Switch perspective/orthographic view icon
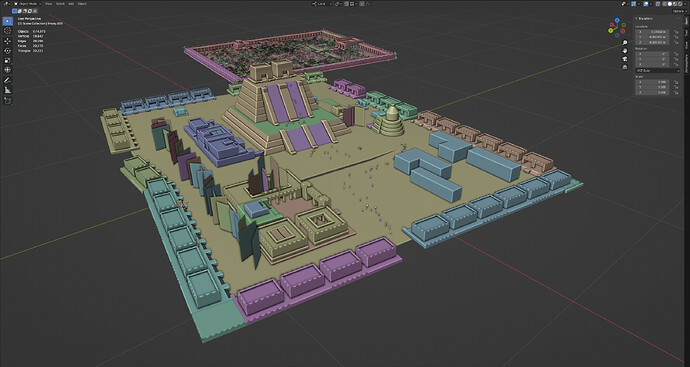 coord(625,67)
